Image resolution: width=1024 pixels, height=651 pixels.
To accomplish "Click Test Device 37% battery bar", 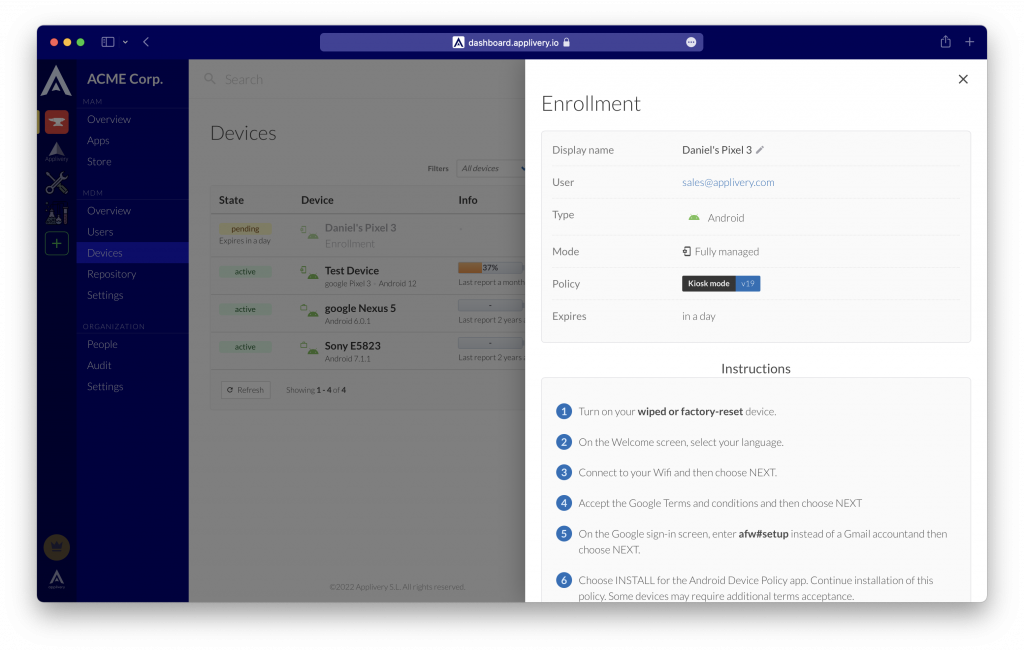I will (491, 268).
